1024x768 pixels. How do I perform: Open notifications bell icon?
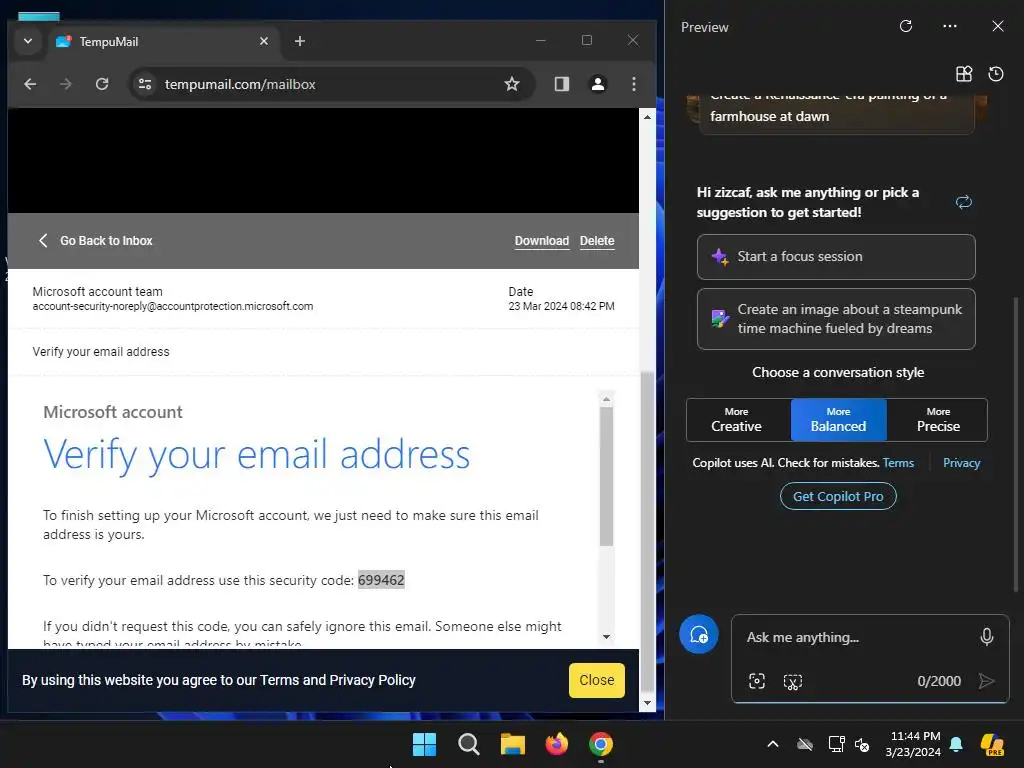coord(956,744)
